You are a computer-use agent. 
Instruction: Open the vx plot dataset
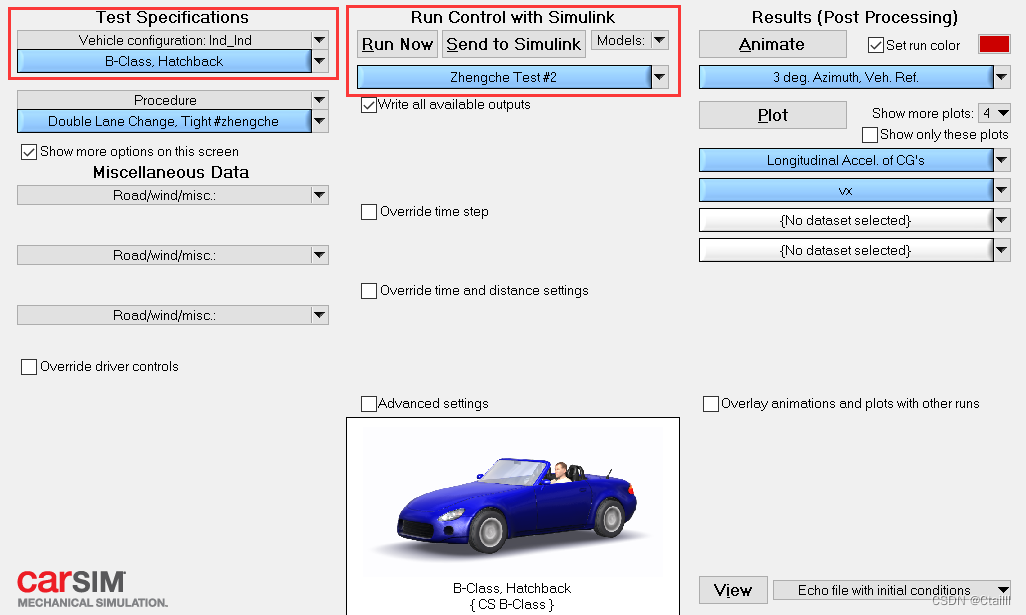(846, 190)
